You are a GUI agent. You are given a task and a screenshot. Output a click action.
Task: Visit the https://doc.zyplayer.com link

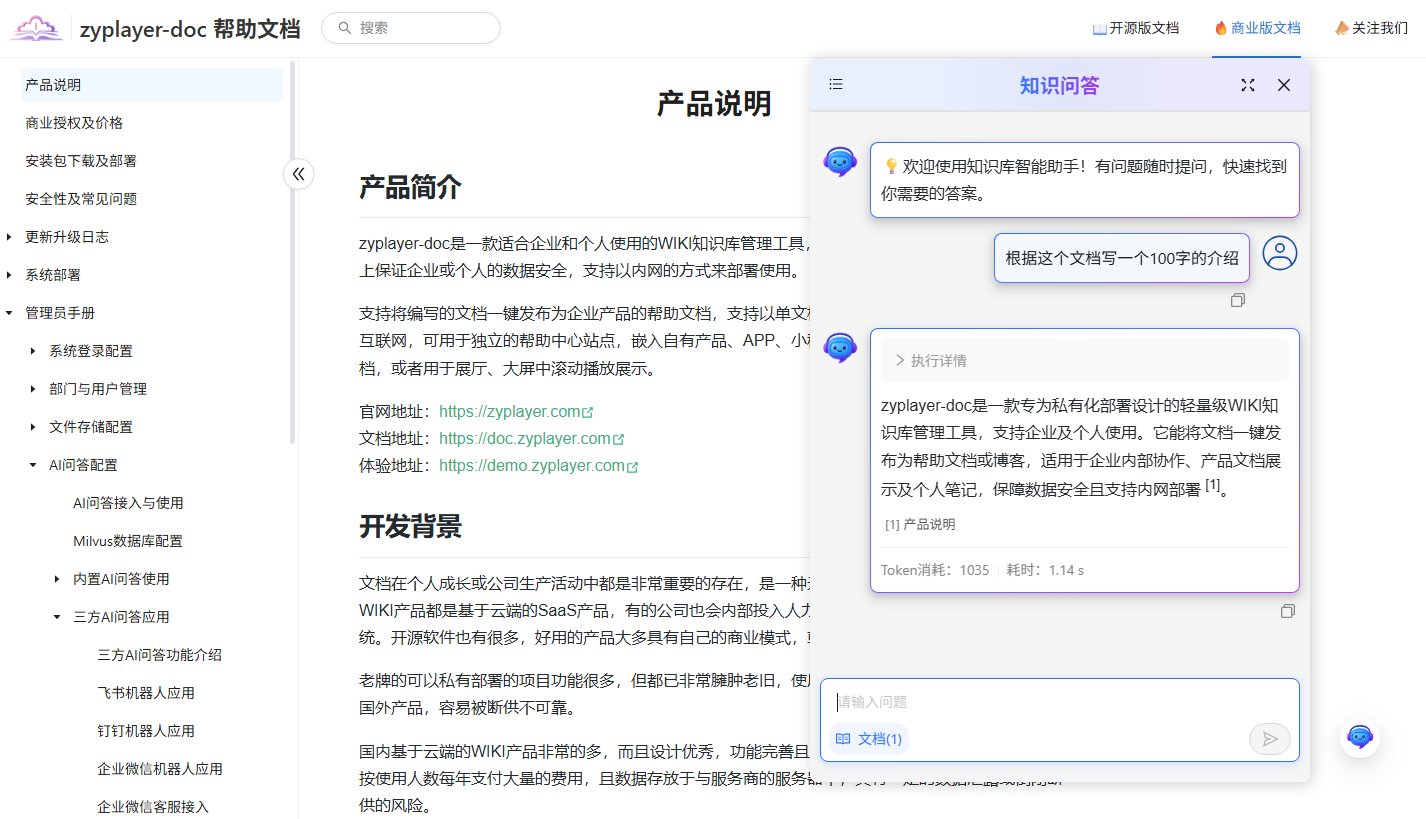point(525,438)
